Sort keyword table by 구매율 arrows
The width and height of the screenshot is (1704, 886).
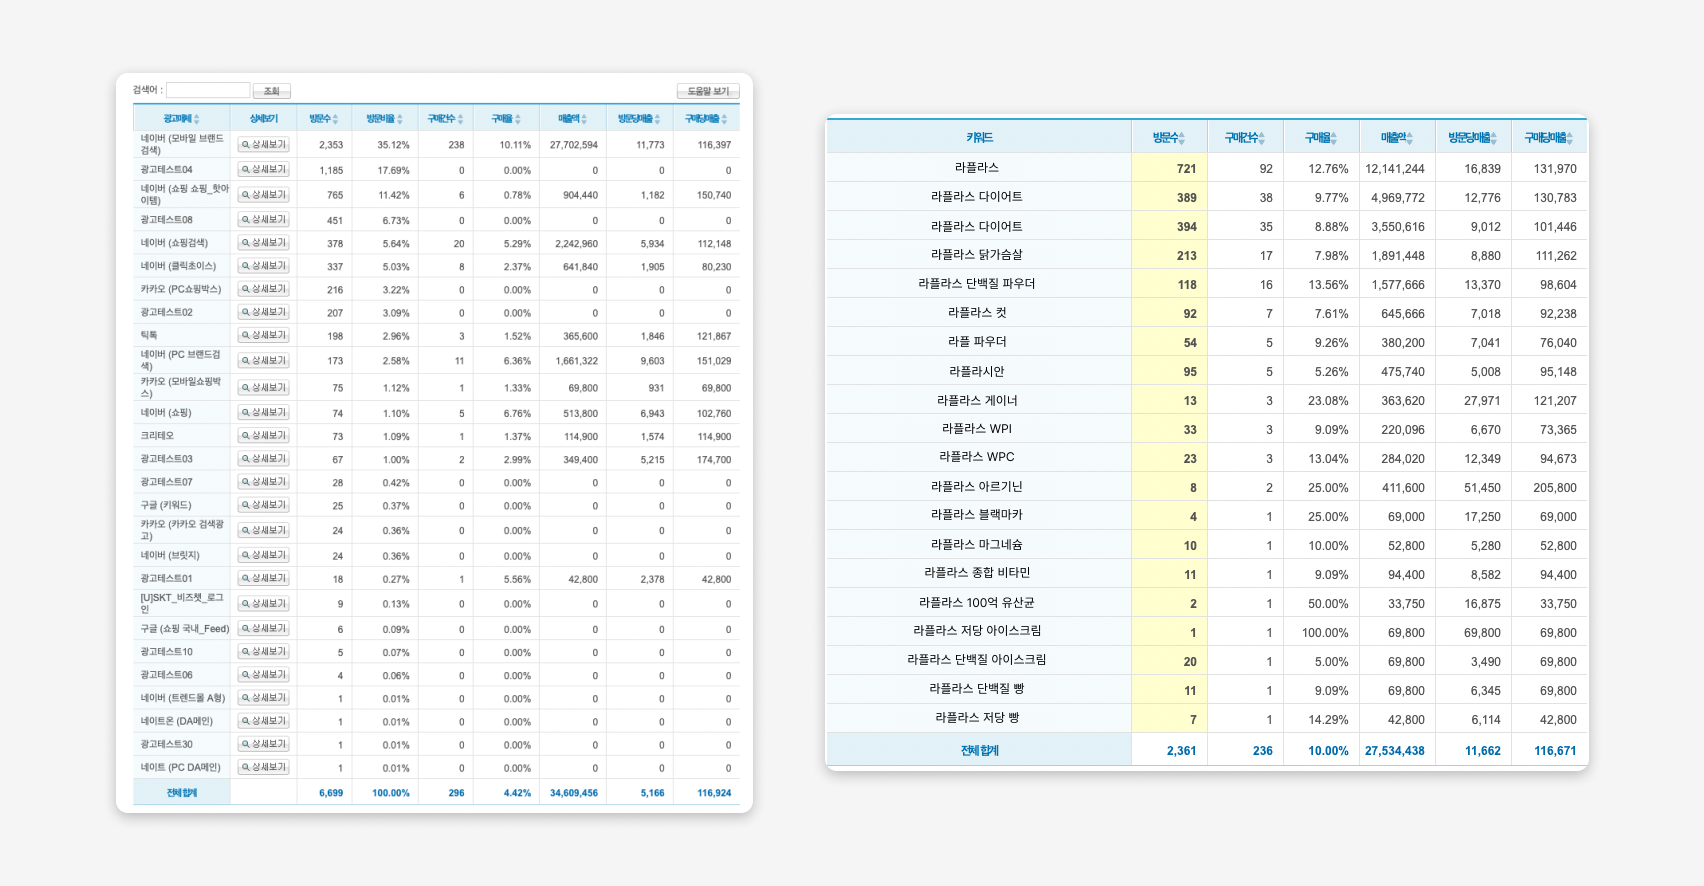1336,138
